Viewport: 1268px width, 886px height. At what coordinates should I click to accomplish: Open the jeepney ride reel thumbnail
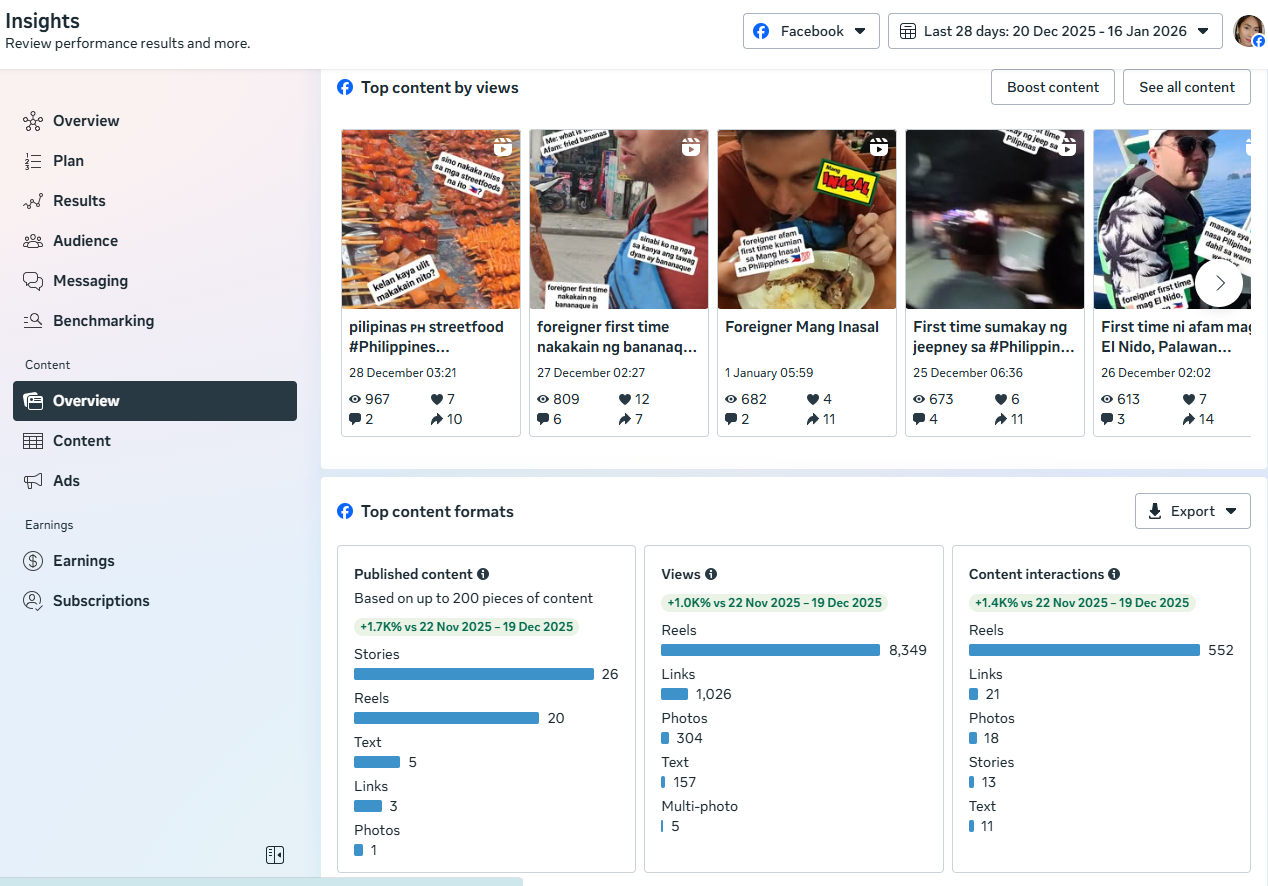995,219
